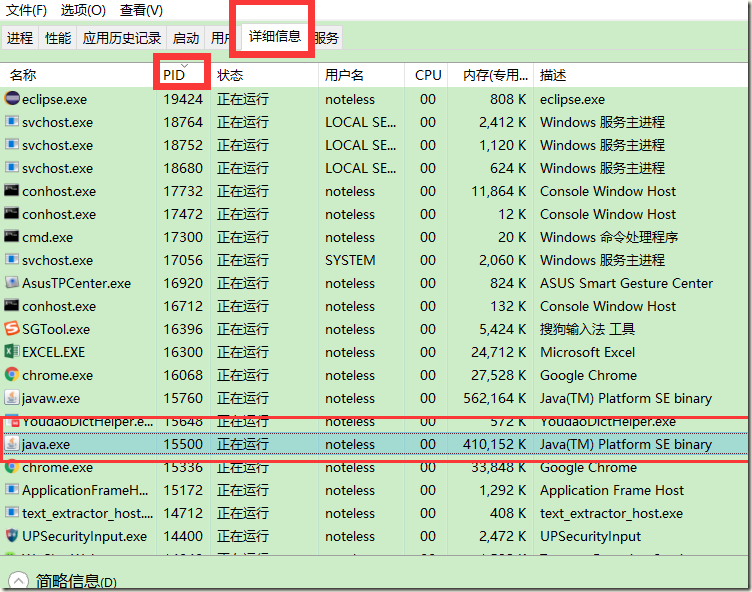752x592 pixels.
Task: Click the SGTool.exe Sogou icon
Action: (12, 329)
